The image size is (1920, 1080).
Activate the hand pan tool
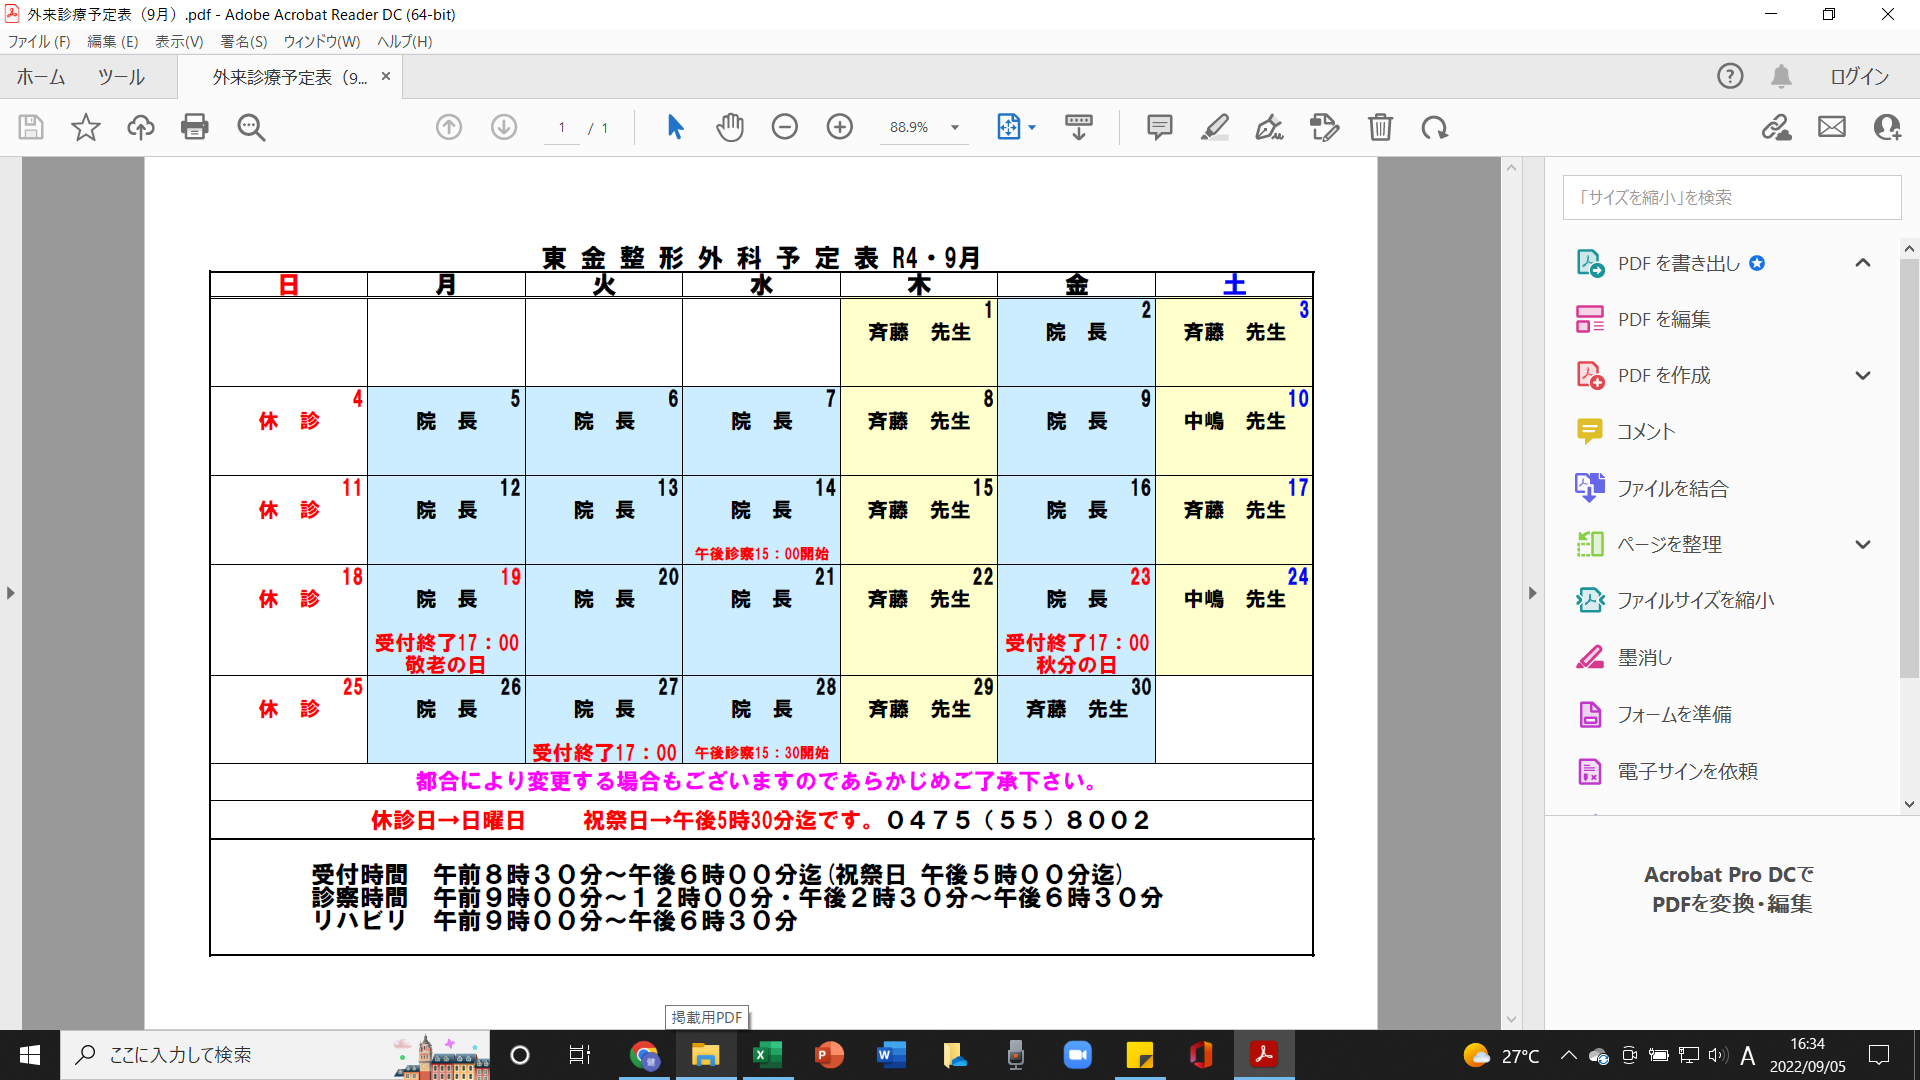click(x=730, y=127)
